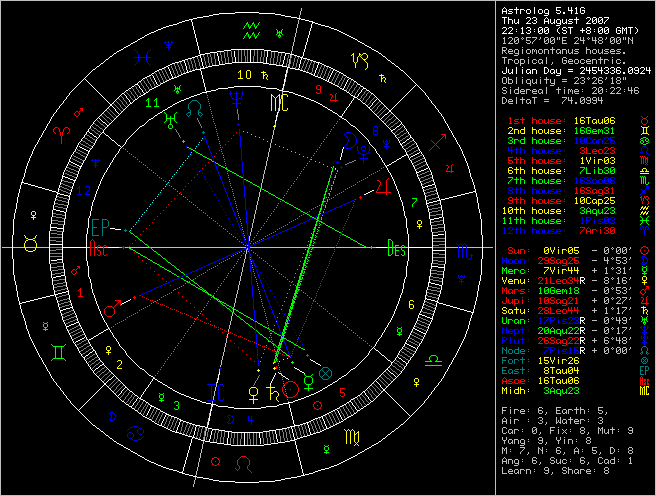Viewport: 656px width, 496px height.
Task: Select the Regiomontanus houses text line
Action: [562, 49]
